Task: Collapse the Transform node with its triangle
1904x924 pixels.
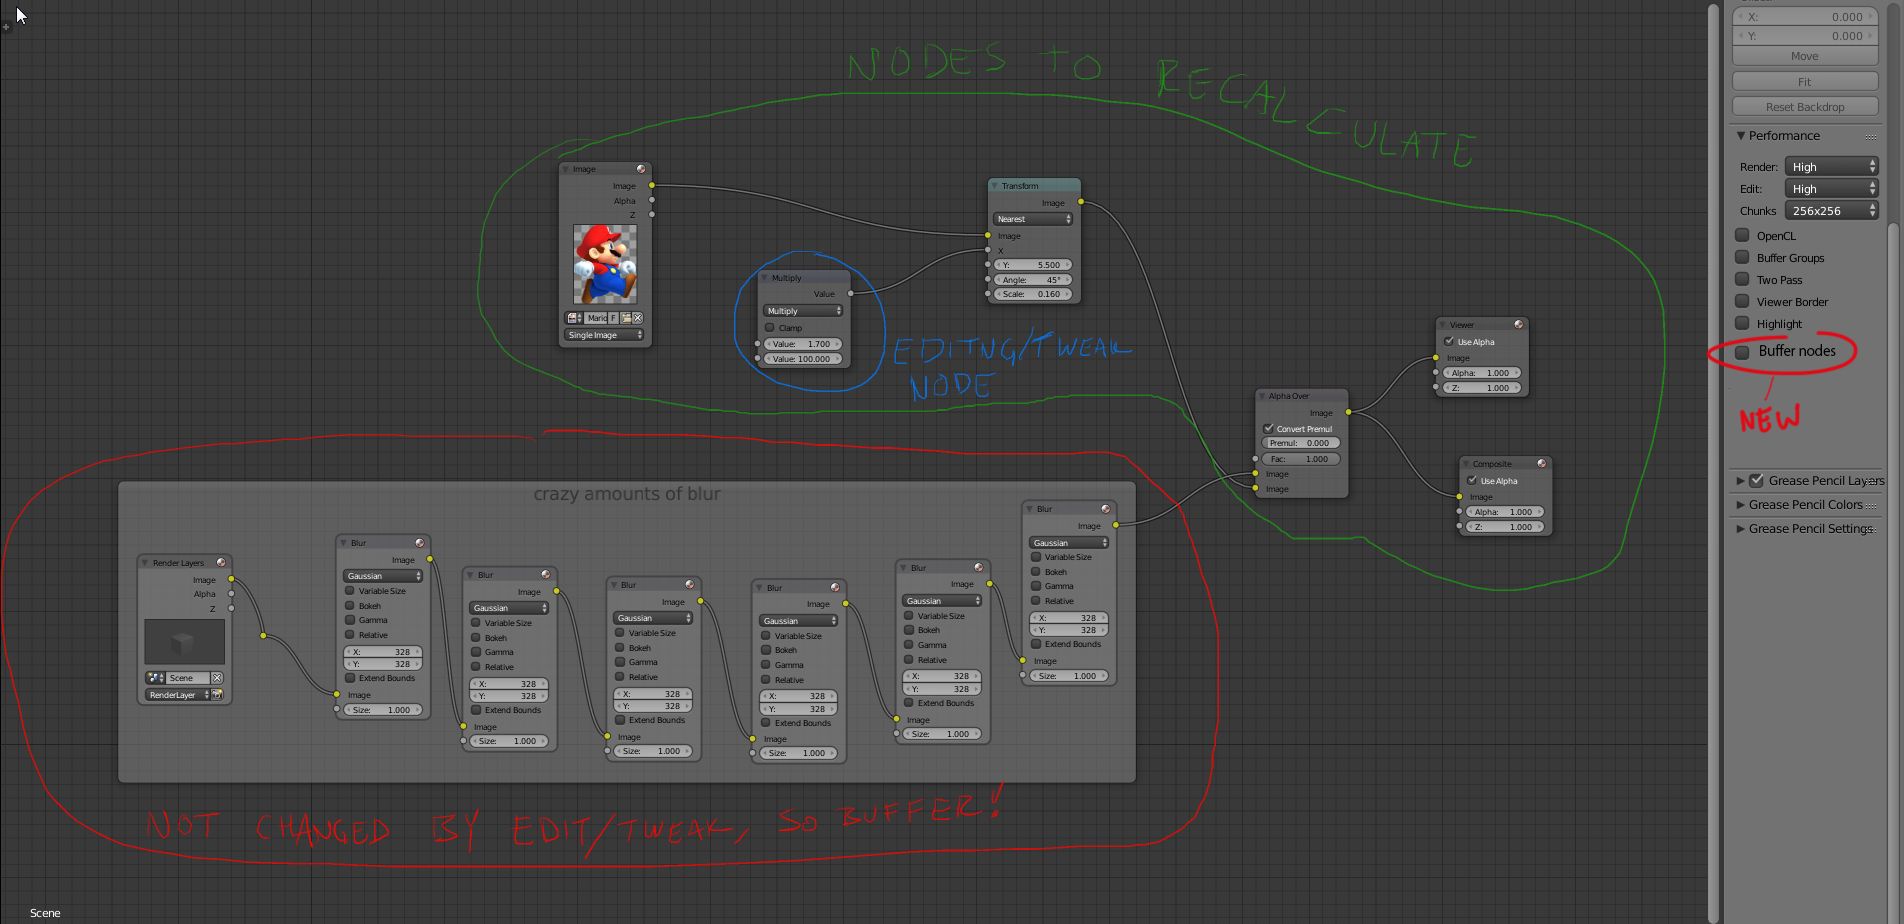Action: (995, 186)
